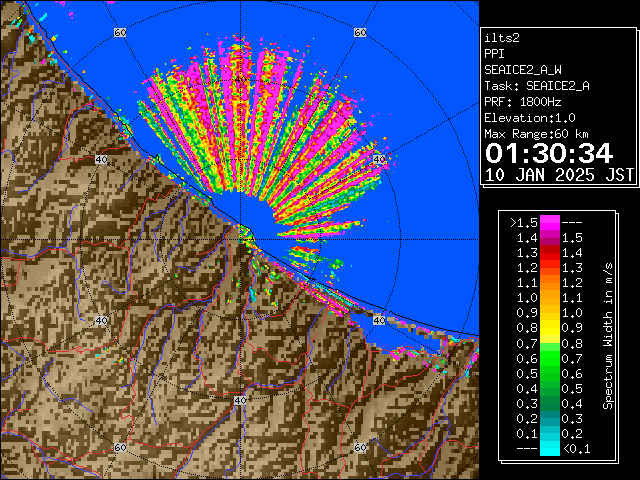Click the radar origin at the crosshair center
Image resolution: width=640 pixels, height=480 pixels.
240,240
